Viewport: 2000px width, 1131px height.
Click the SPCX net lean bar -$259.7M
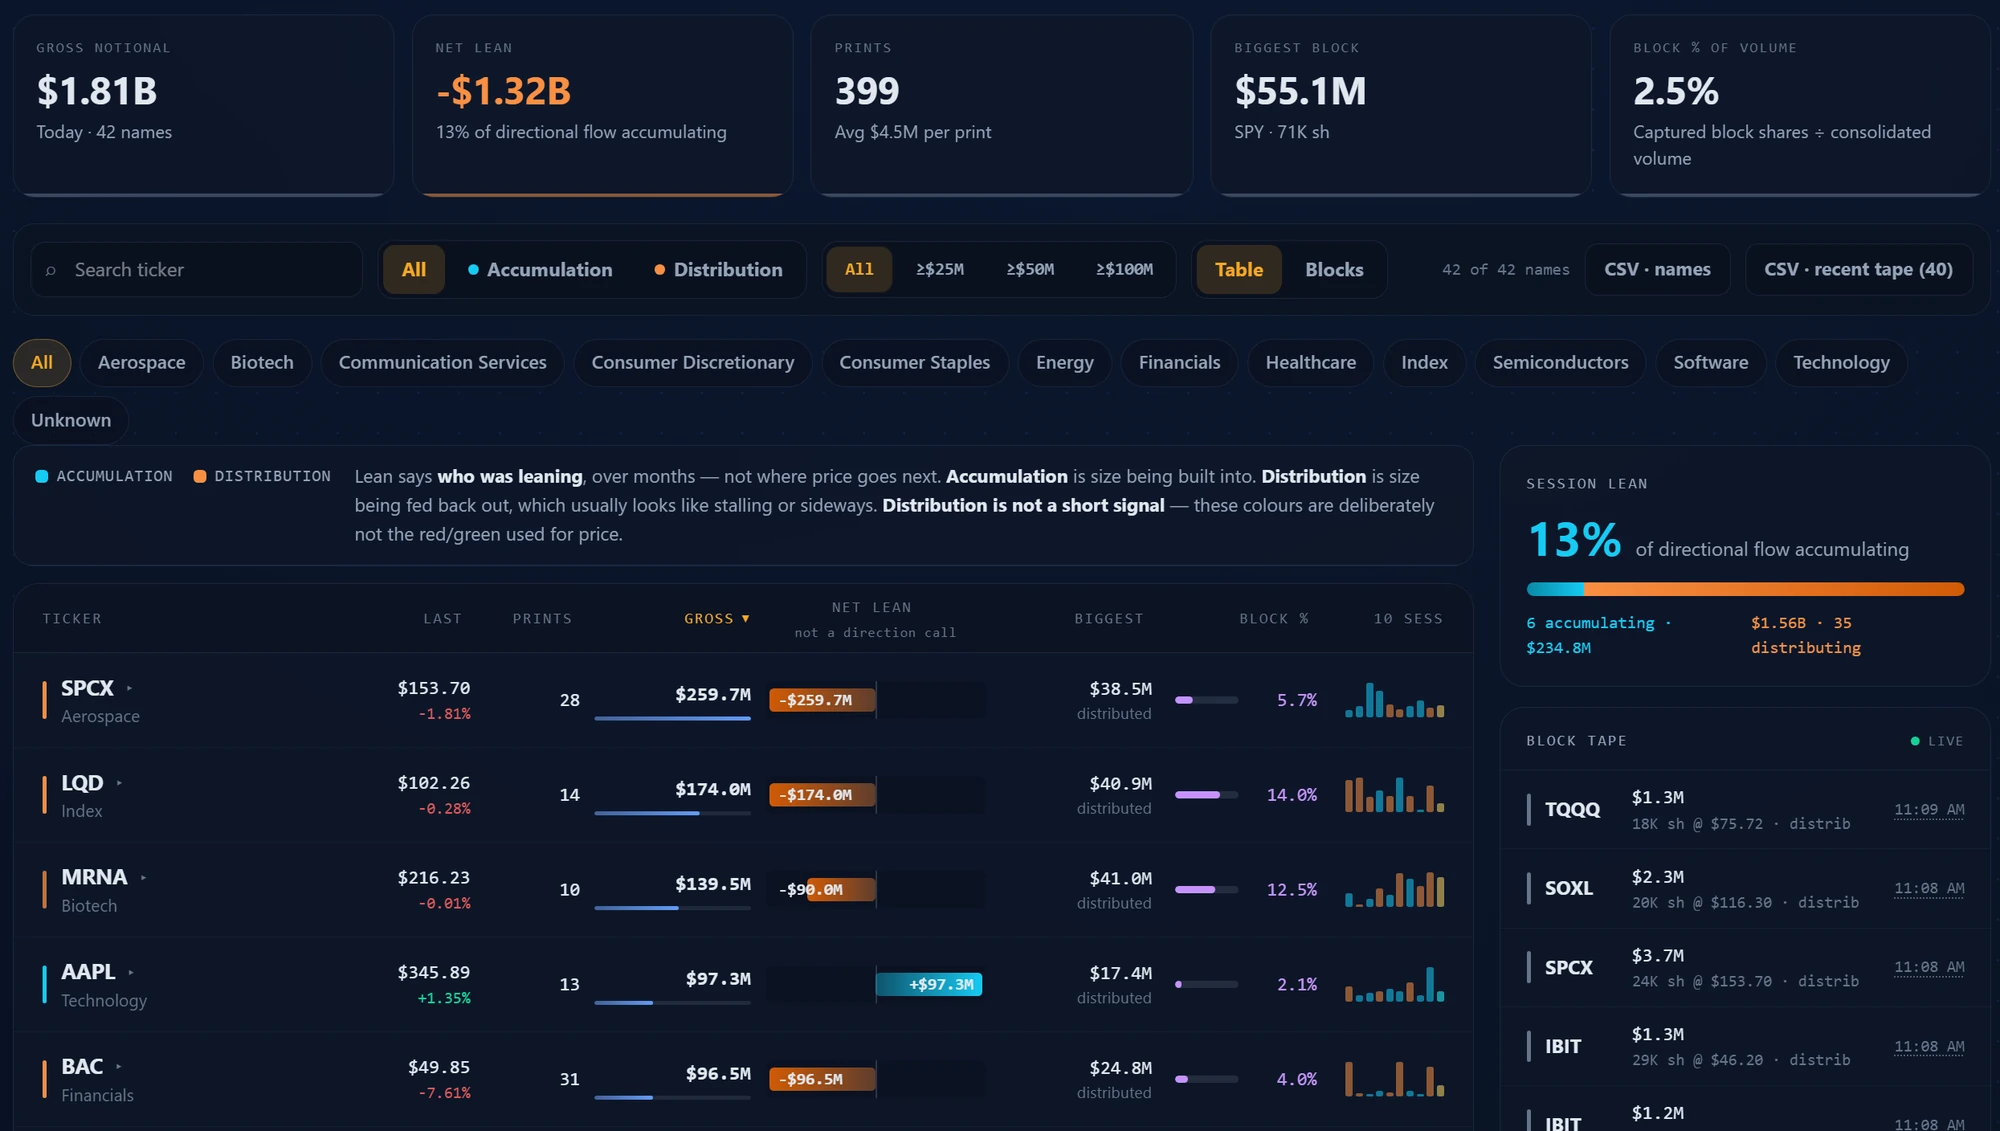[822, 700]
